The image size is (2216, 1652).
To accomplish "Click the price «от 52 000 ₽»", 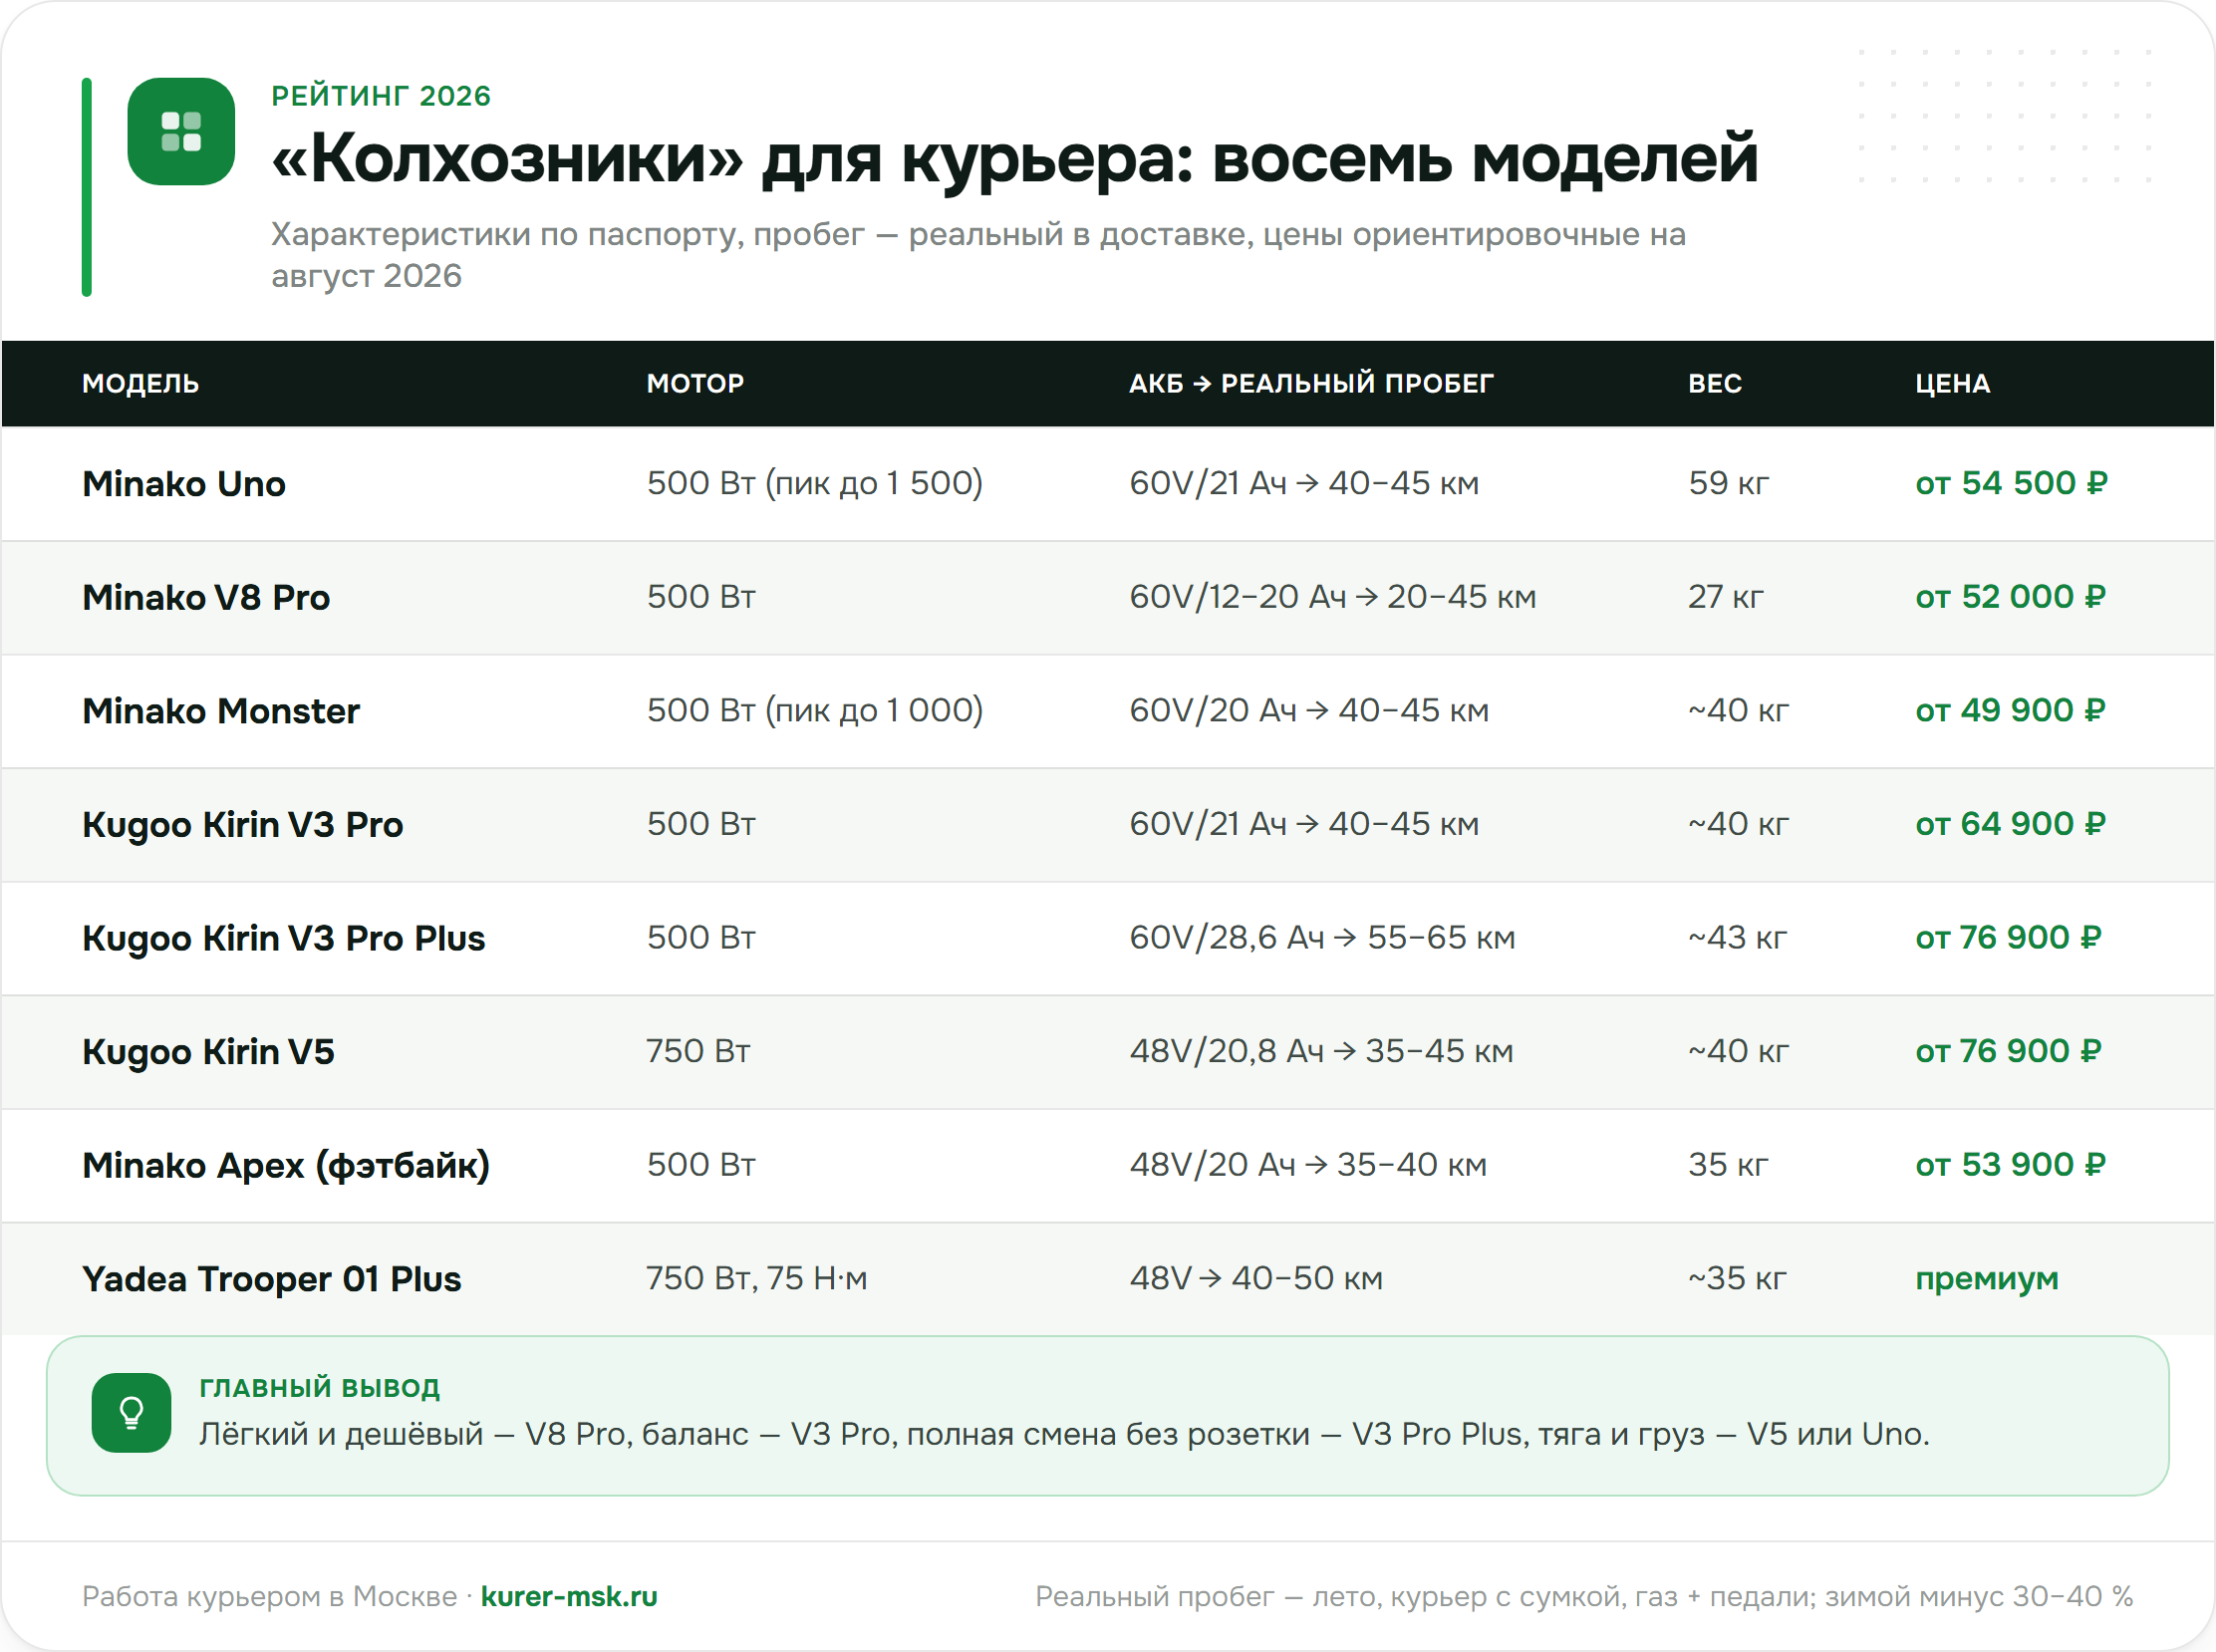I will click(2010, 597).
